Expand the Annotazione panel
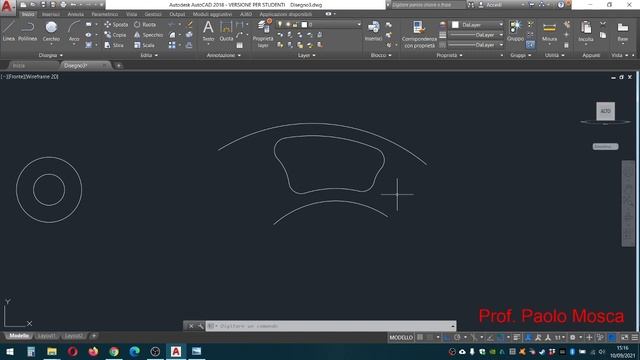 223,55
